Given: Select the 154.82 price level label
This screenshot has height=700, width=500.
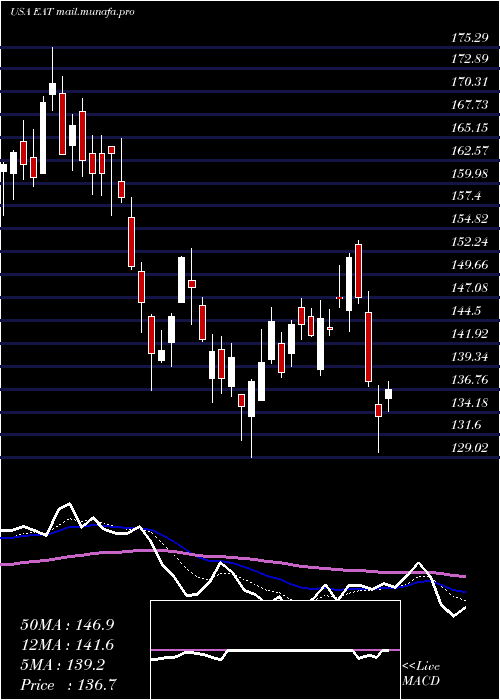Looking at the screenshot, I should click(469, 219).
